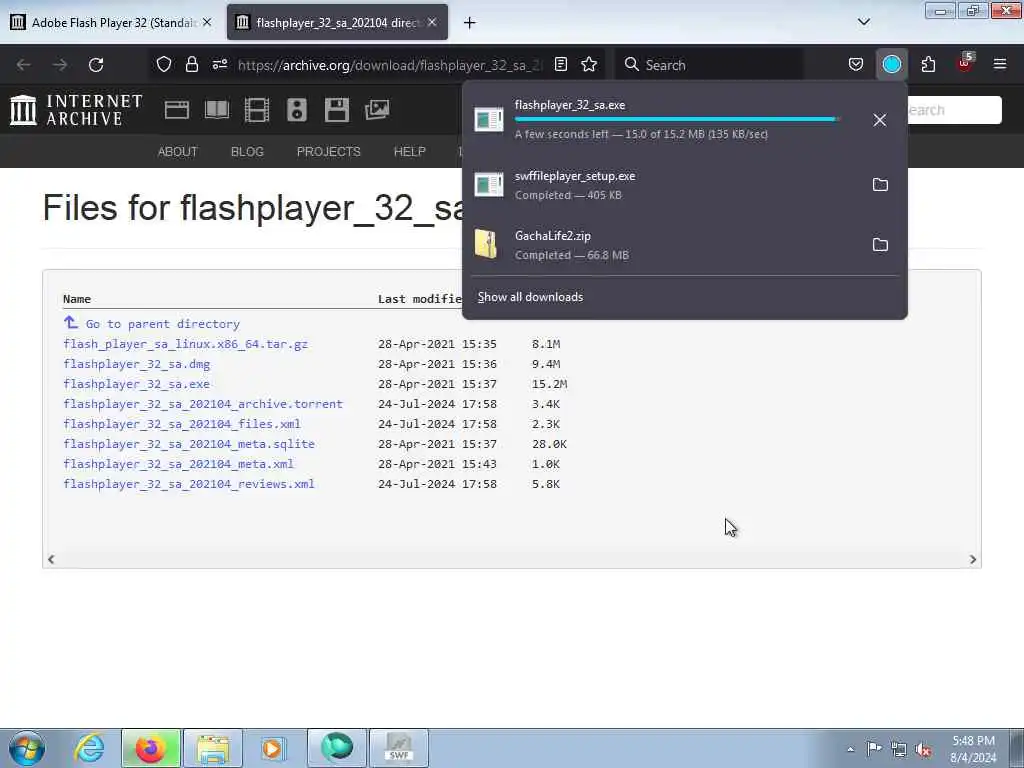The width and height of the screenshot is (1024, 768).
Task: Open Firefox application hamburger menu
Action: (x=1000, y=65)
